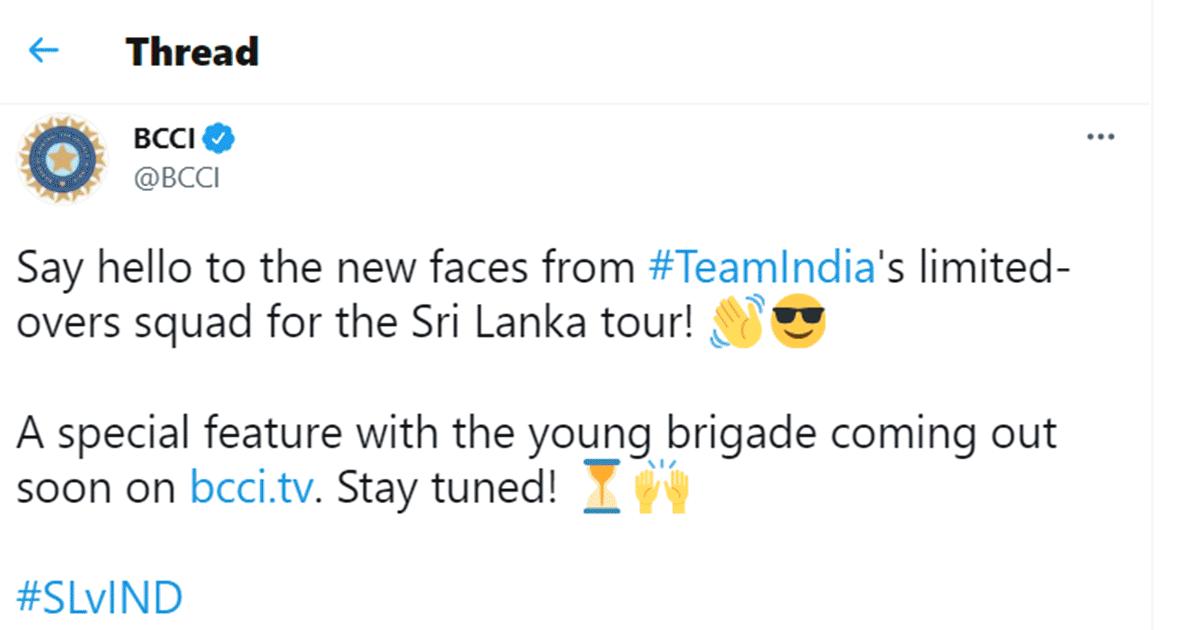Click the blue verified badge

(221, 139)
